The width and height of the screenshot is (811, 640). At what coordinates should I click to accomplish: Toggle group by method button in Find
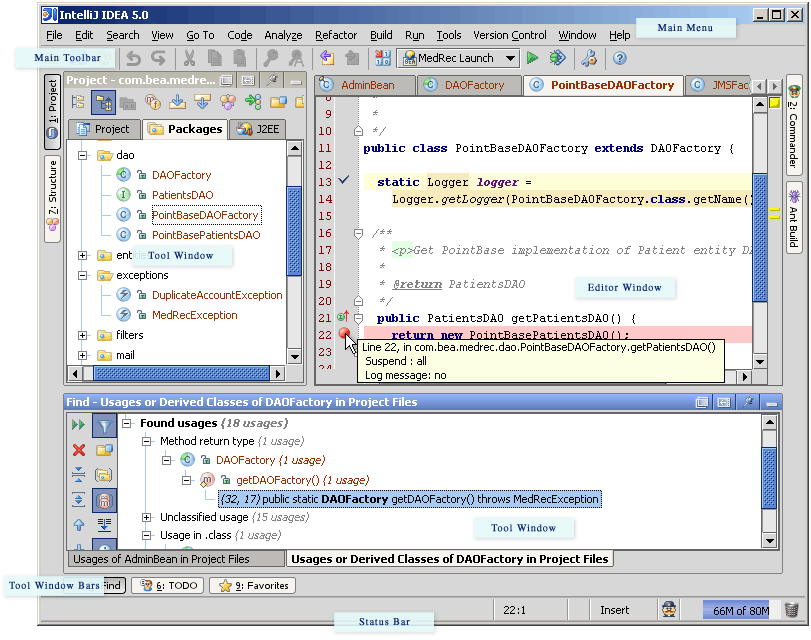pos(104,500)
